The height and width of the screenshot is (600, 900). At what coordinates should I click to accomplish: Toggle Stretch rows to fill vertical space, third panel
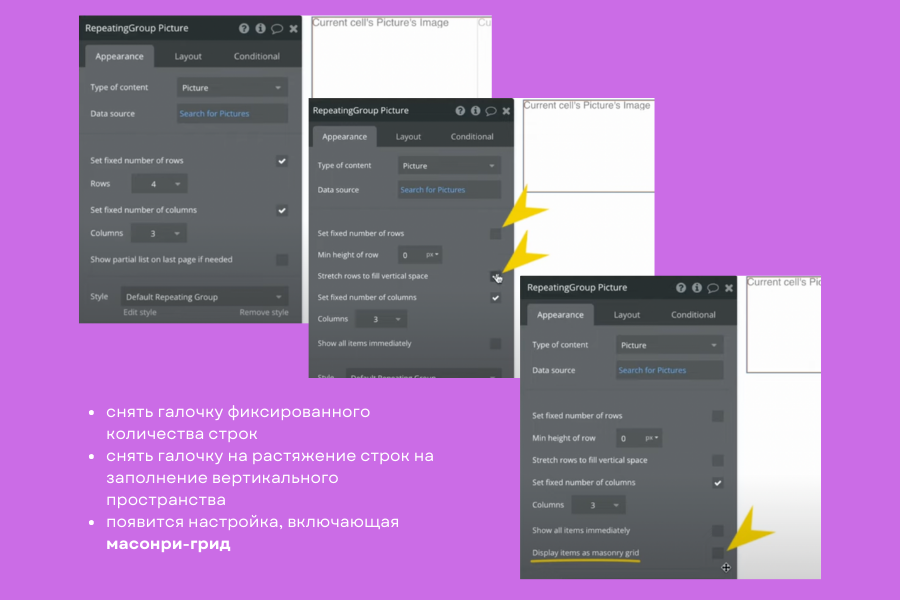[x=717, y=460]
